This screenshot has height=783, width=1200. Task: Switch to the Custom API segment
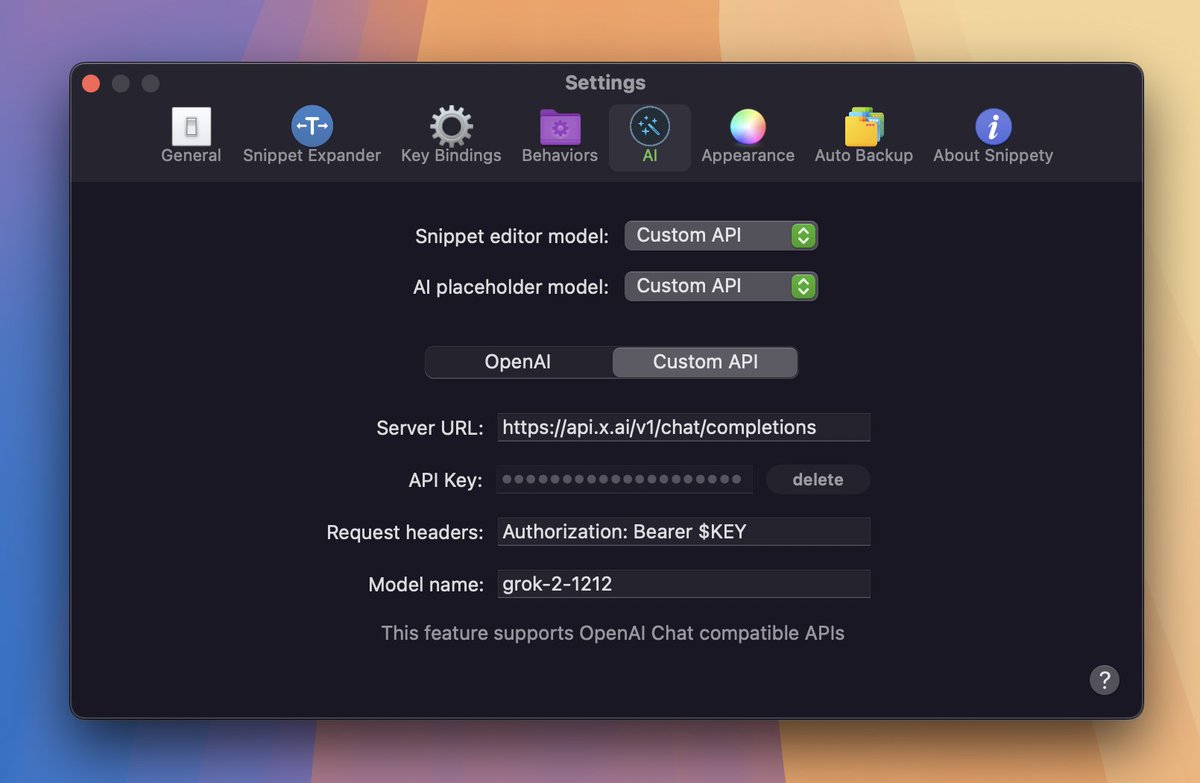point(705,362)
